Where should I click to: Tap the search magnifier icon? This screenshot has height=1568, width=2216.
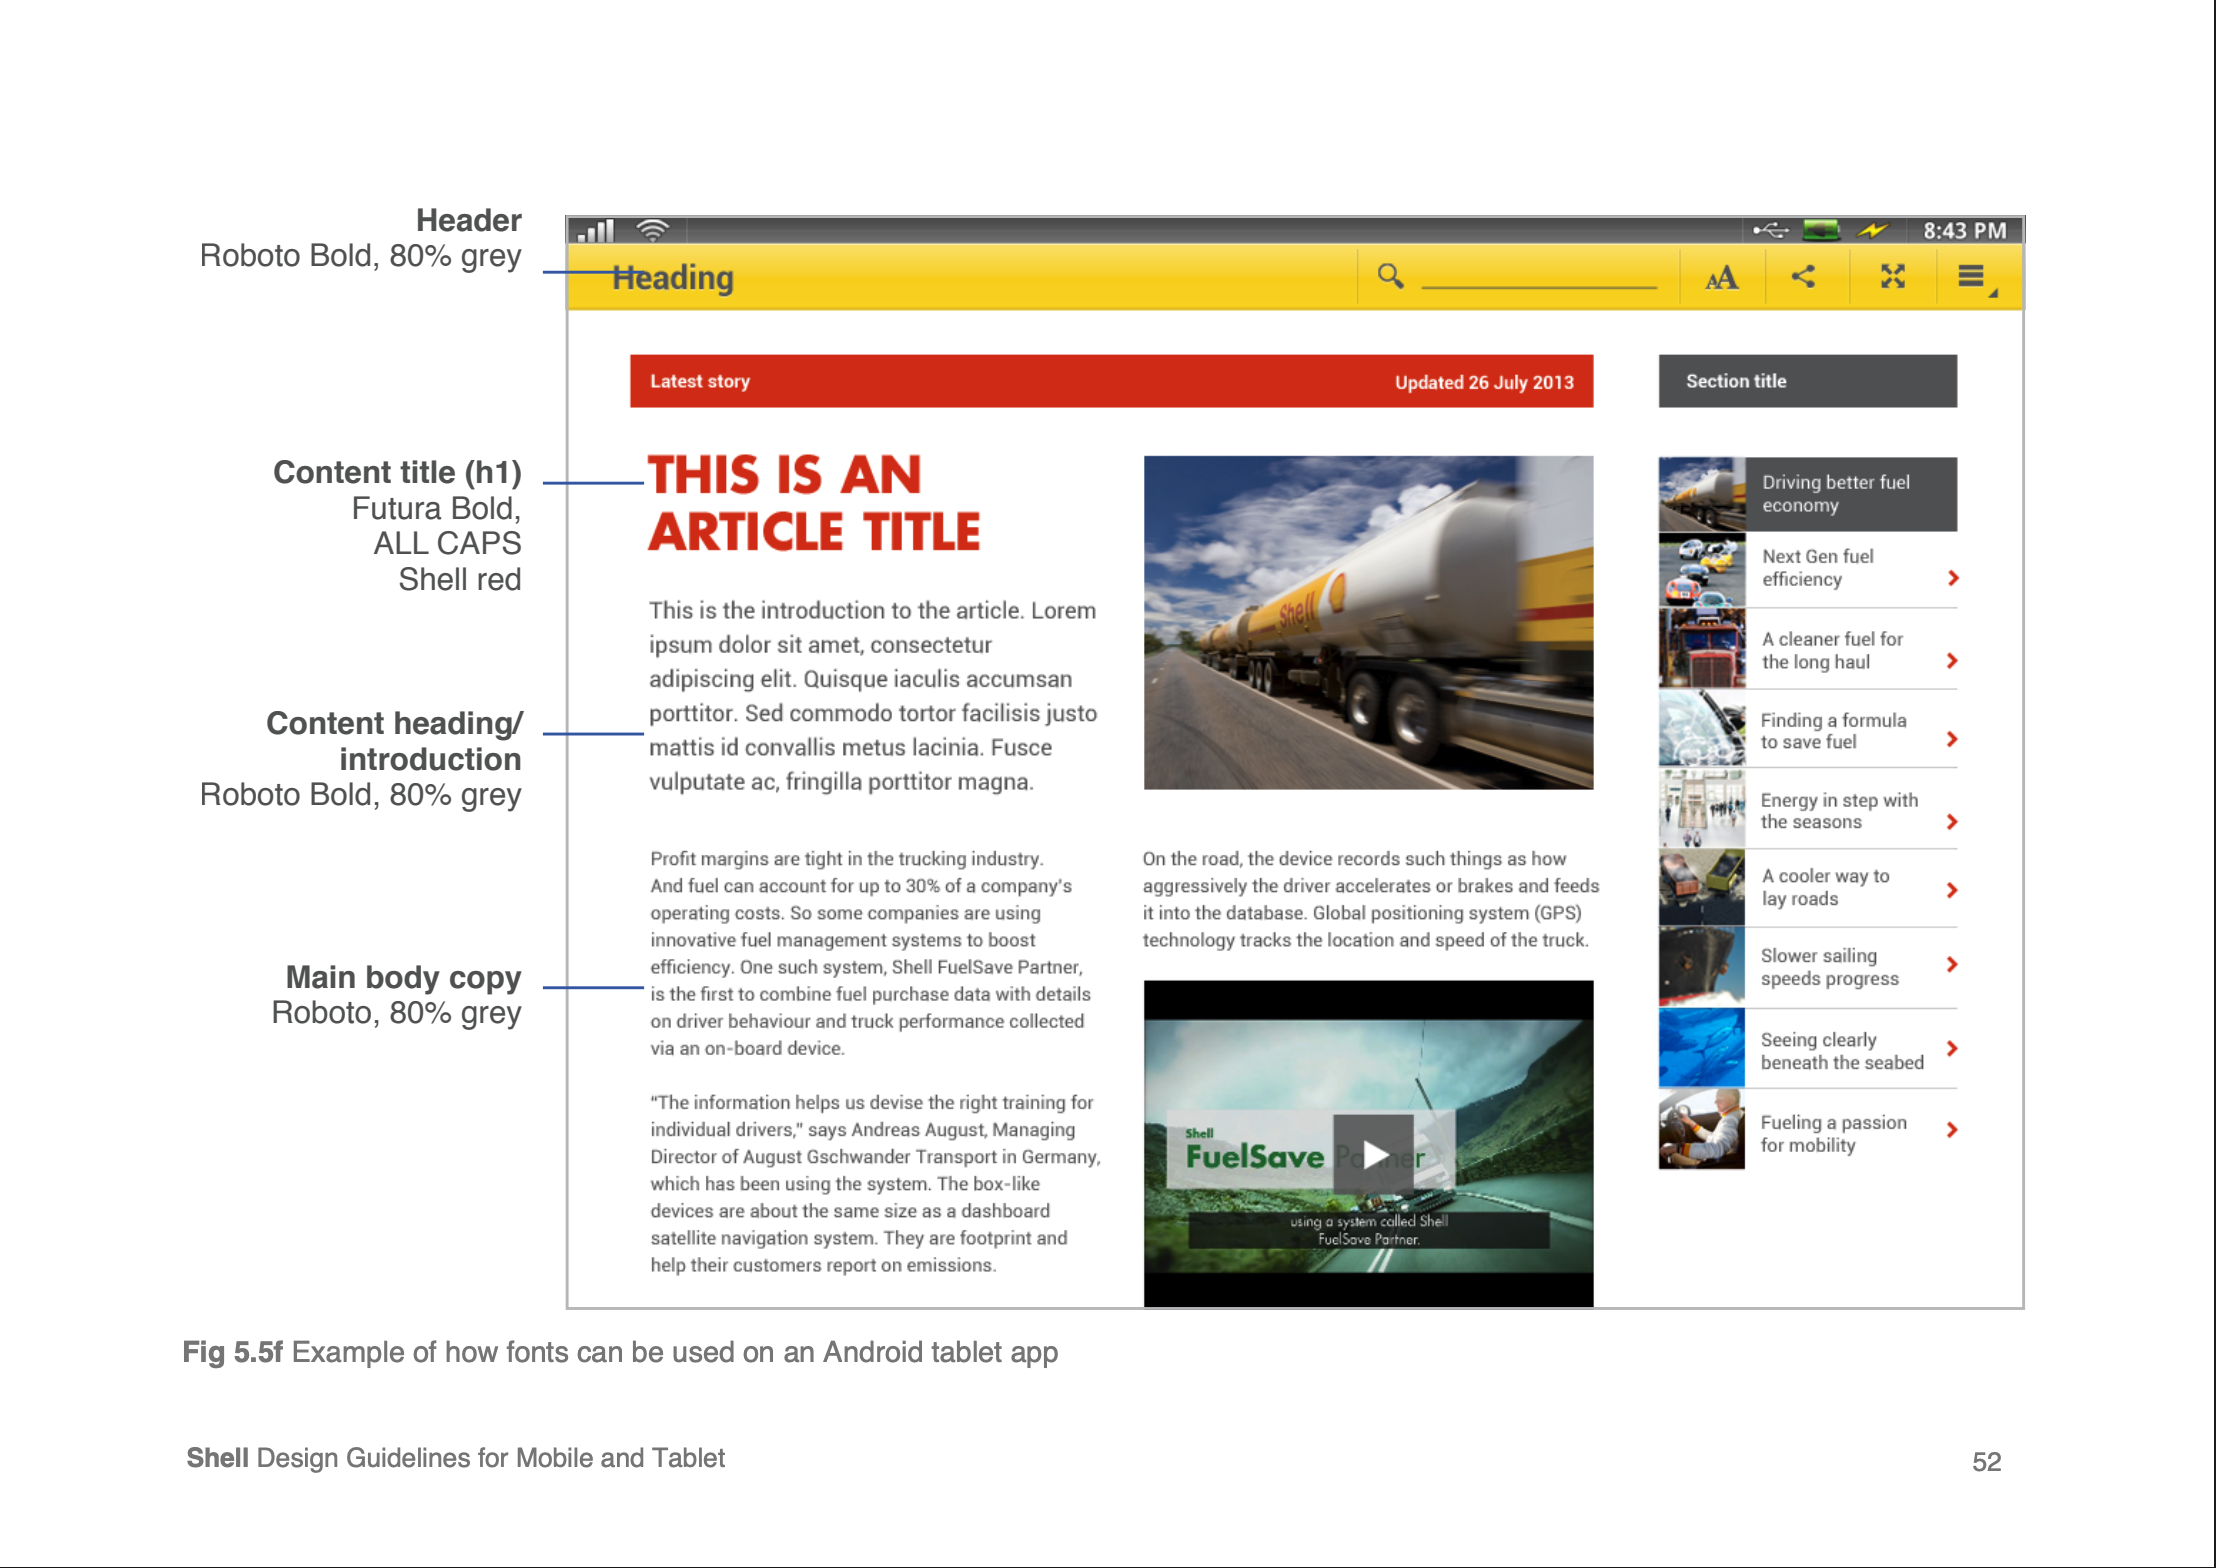point(1390,275)
